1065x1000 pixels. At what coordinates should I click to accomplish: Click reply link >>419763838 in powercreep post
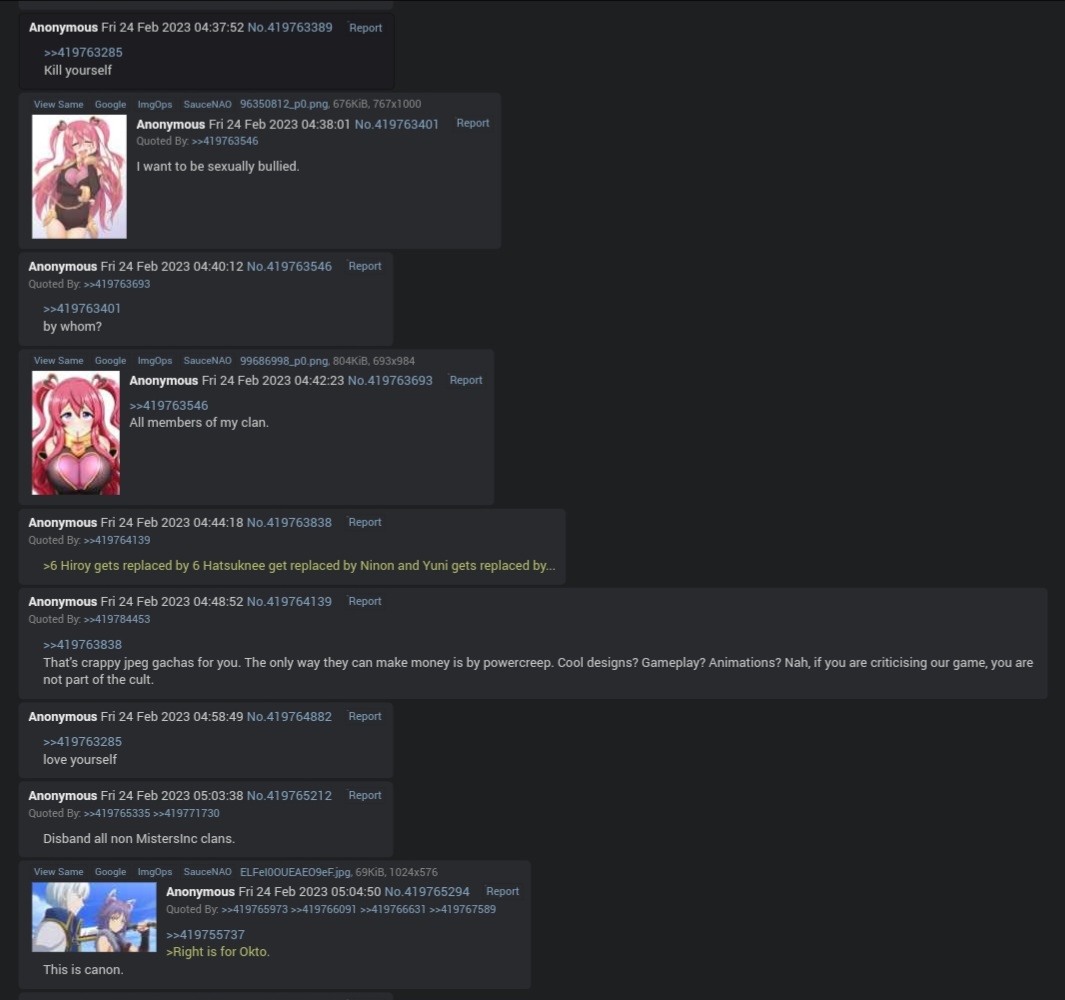click(x=82, y=645)
